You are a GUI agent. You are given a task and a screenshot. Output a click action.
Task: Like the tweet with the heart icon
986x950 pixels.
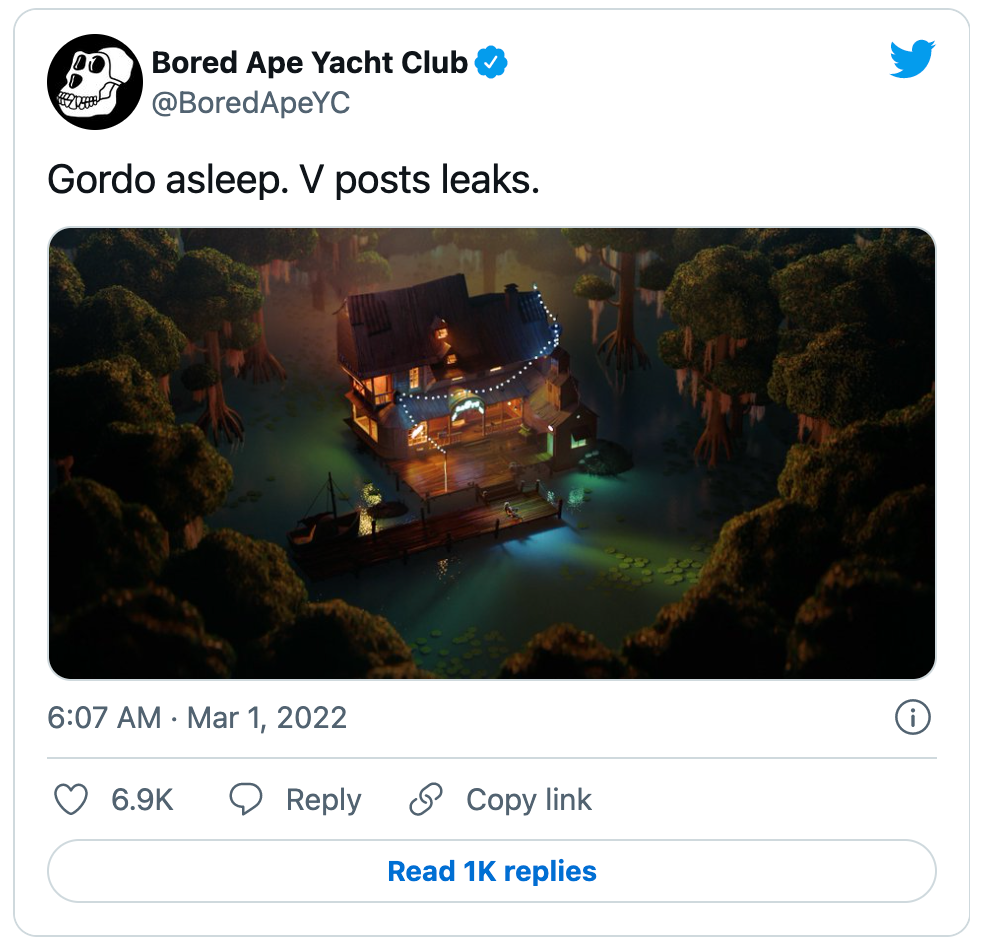click(70, 800)
